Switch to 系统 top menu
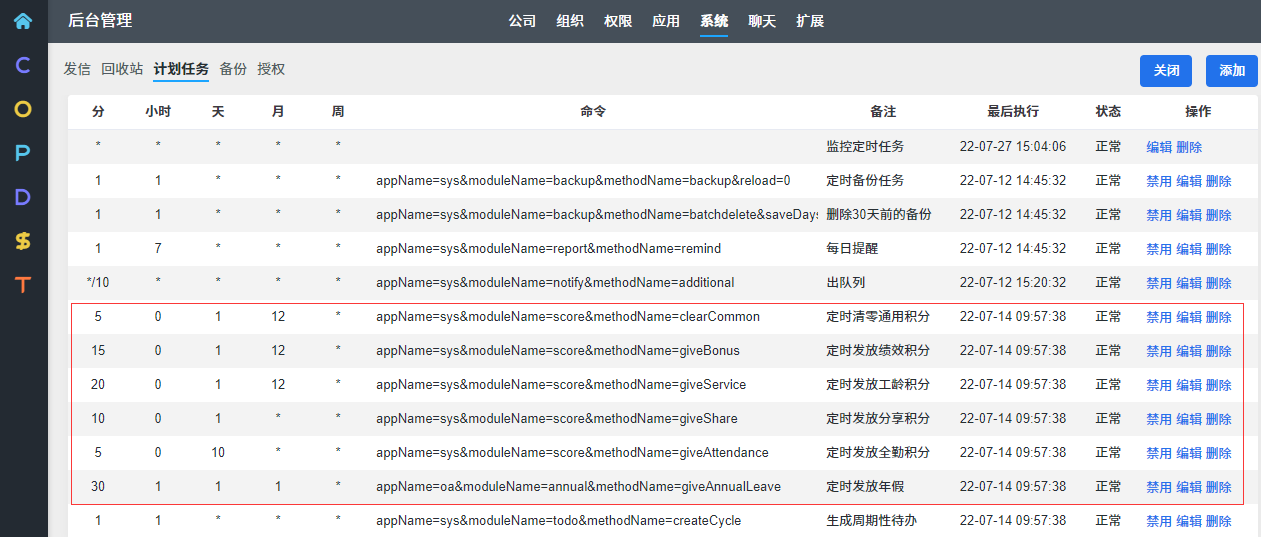 [714, 21]
